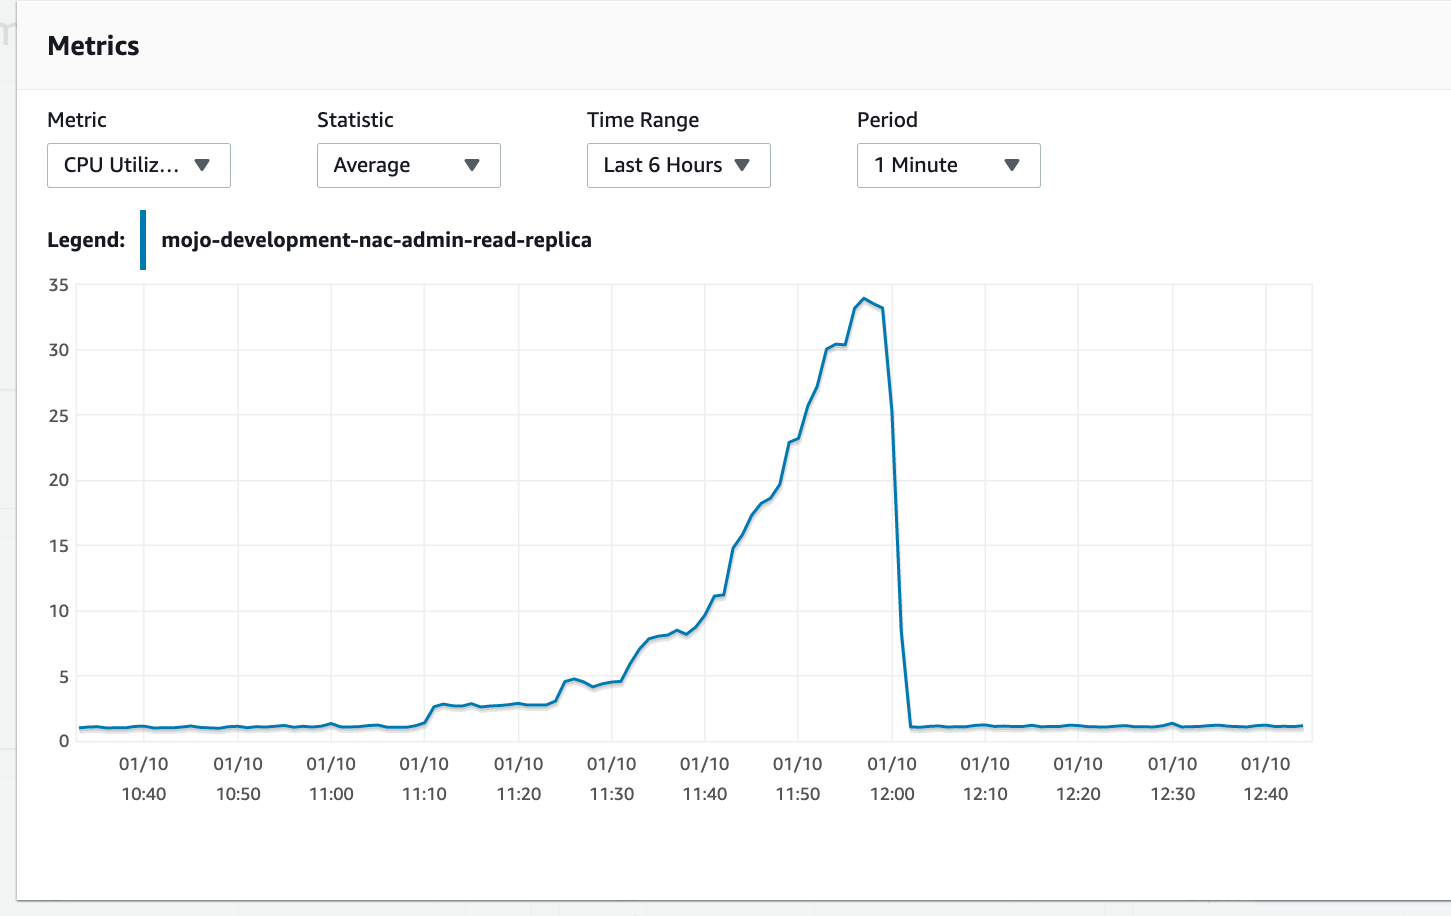The width and height of the screenshot is (1451, 916).
Task: Click the Legend: label
Action: click(x=86, y=240)
